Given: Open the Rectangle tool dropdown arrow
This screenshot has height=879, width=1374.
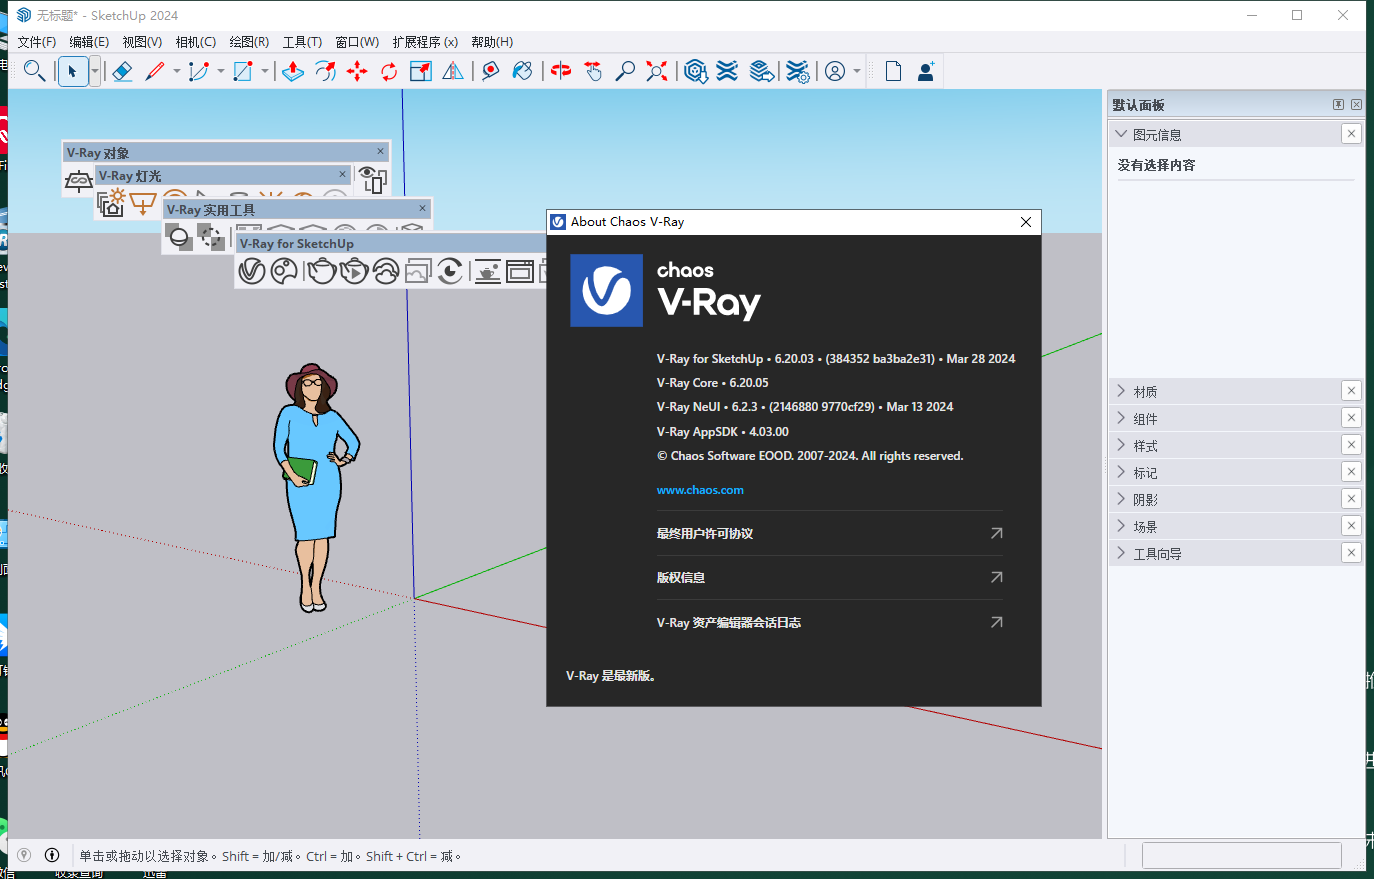Looking at the screenshot, I should 265,71.
